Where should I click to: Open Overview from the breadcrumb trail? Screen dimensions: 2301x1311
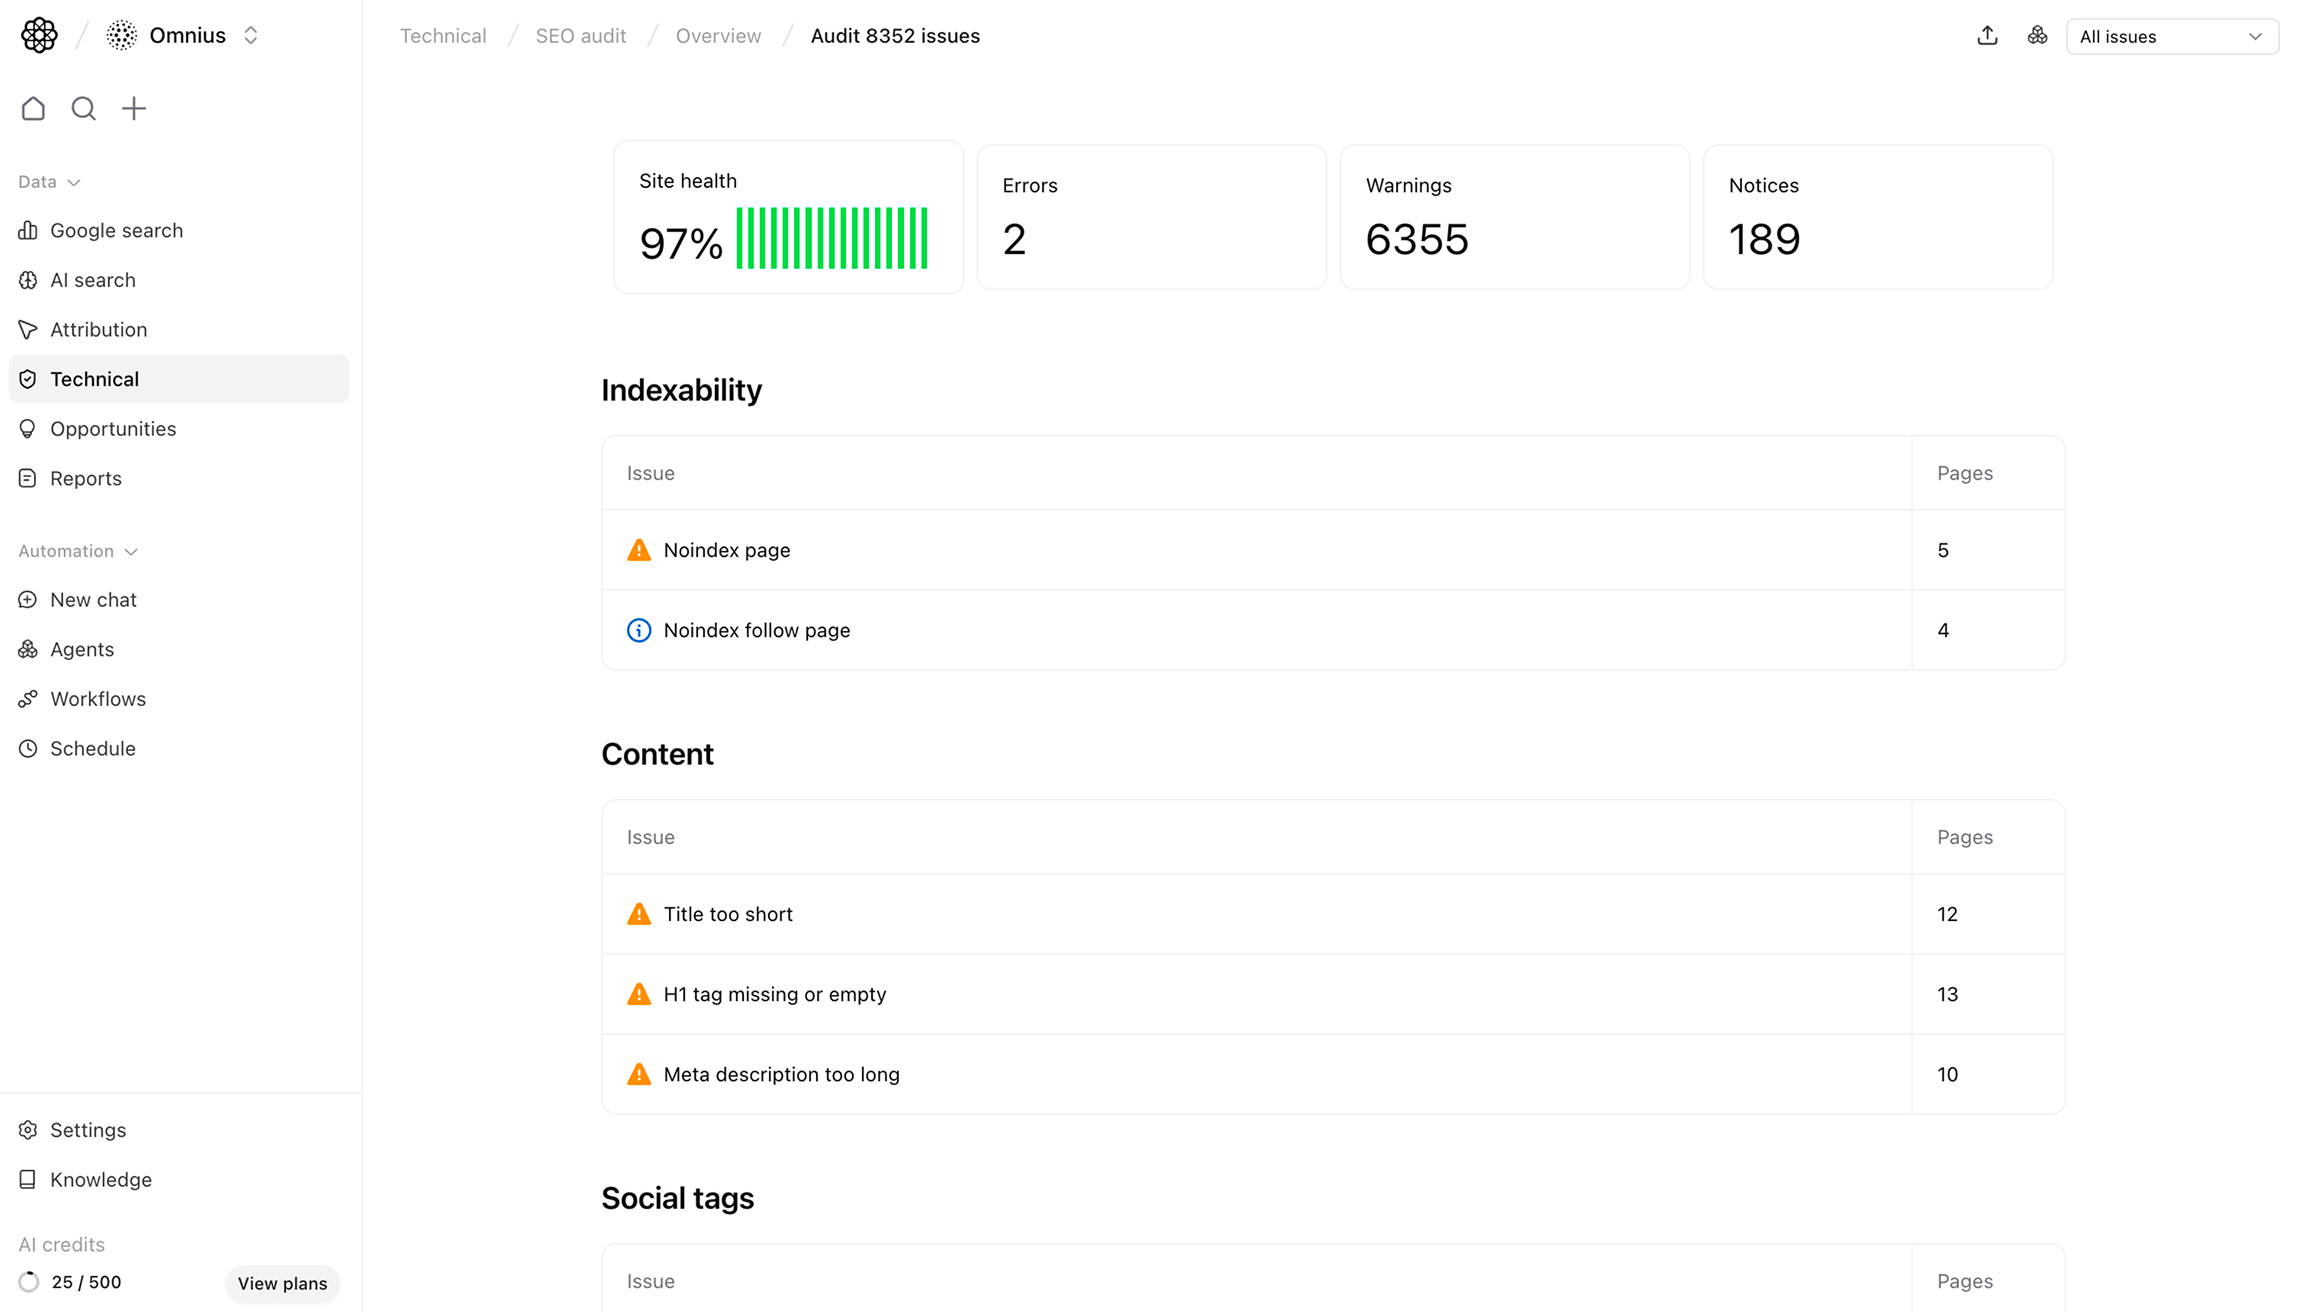click(x=717, y=35)
